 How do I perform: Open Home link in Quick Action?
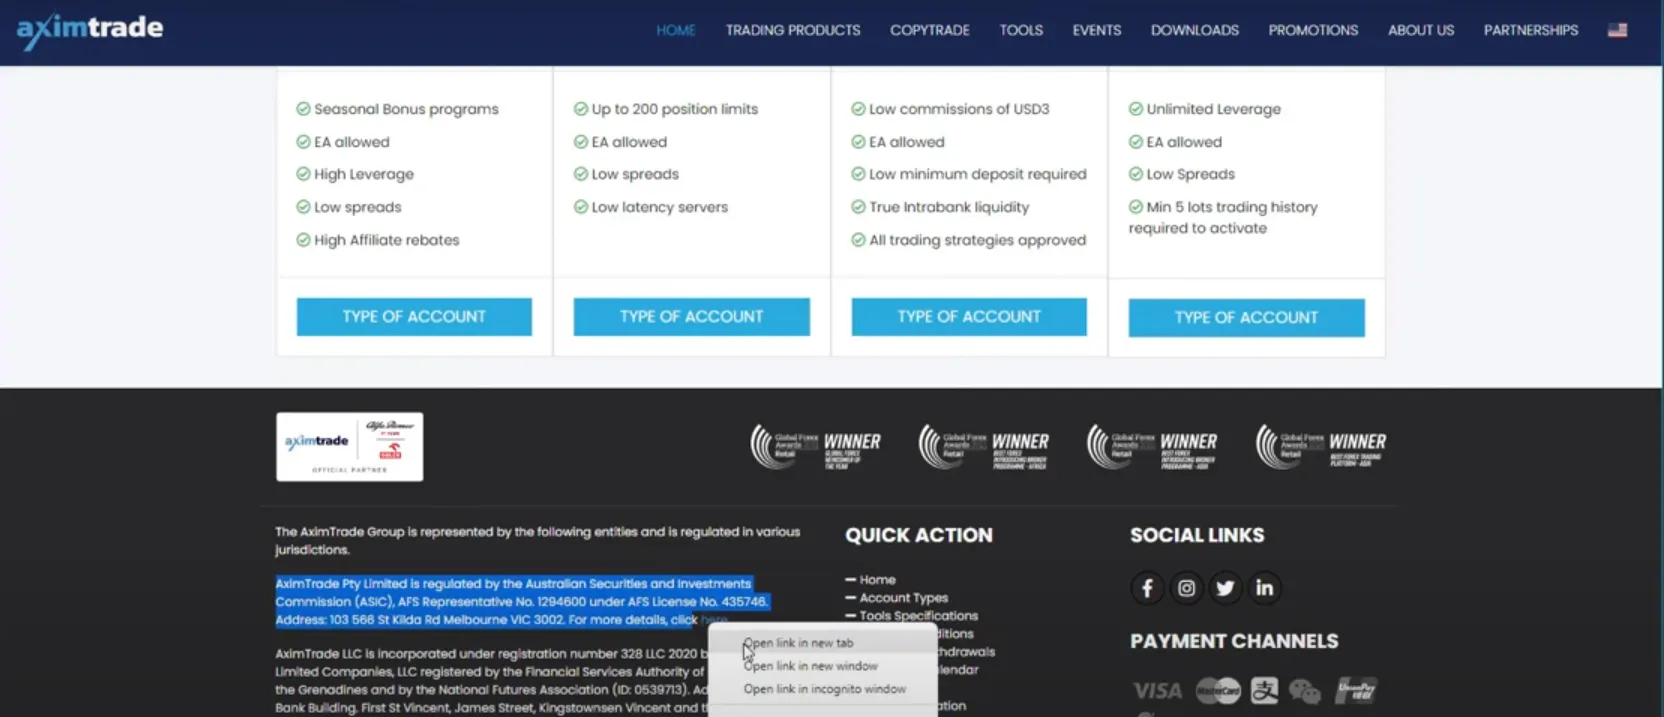pyautogui.click(x=877, y=580)
